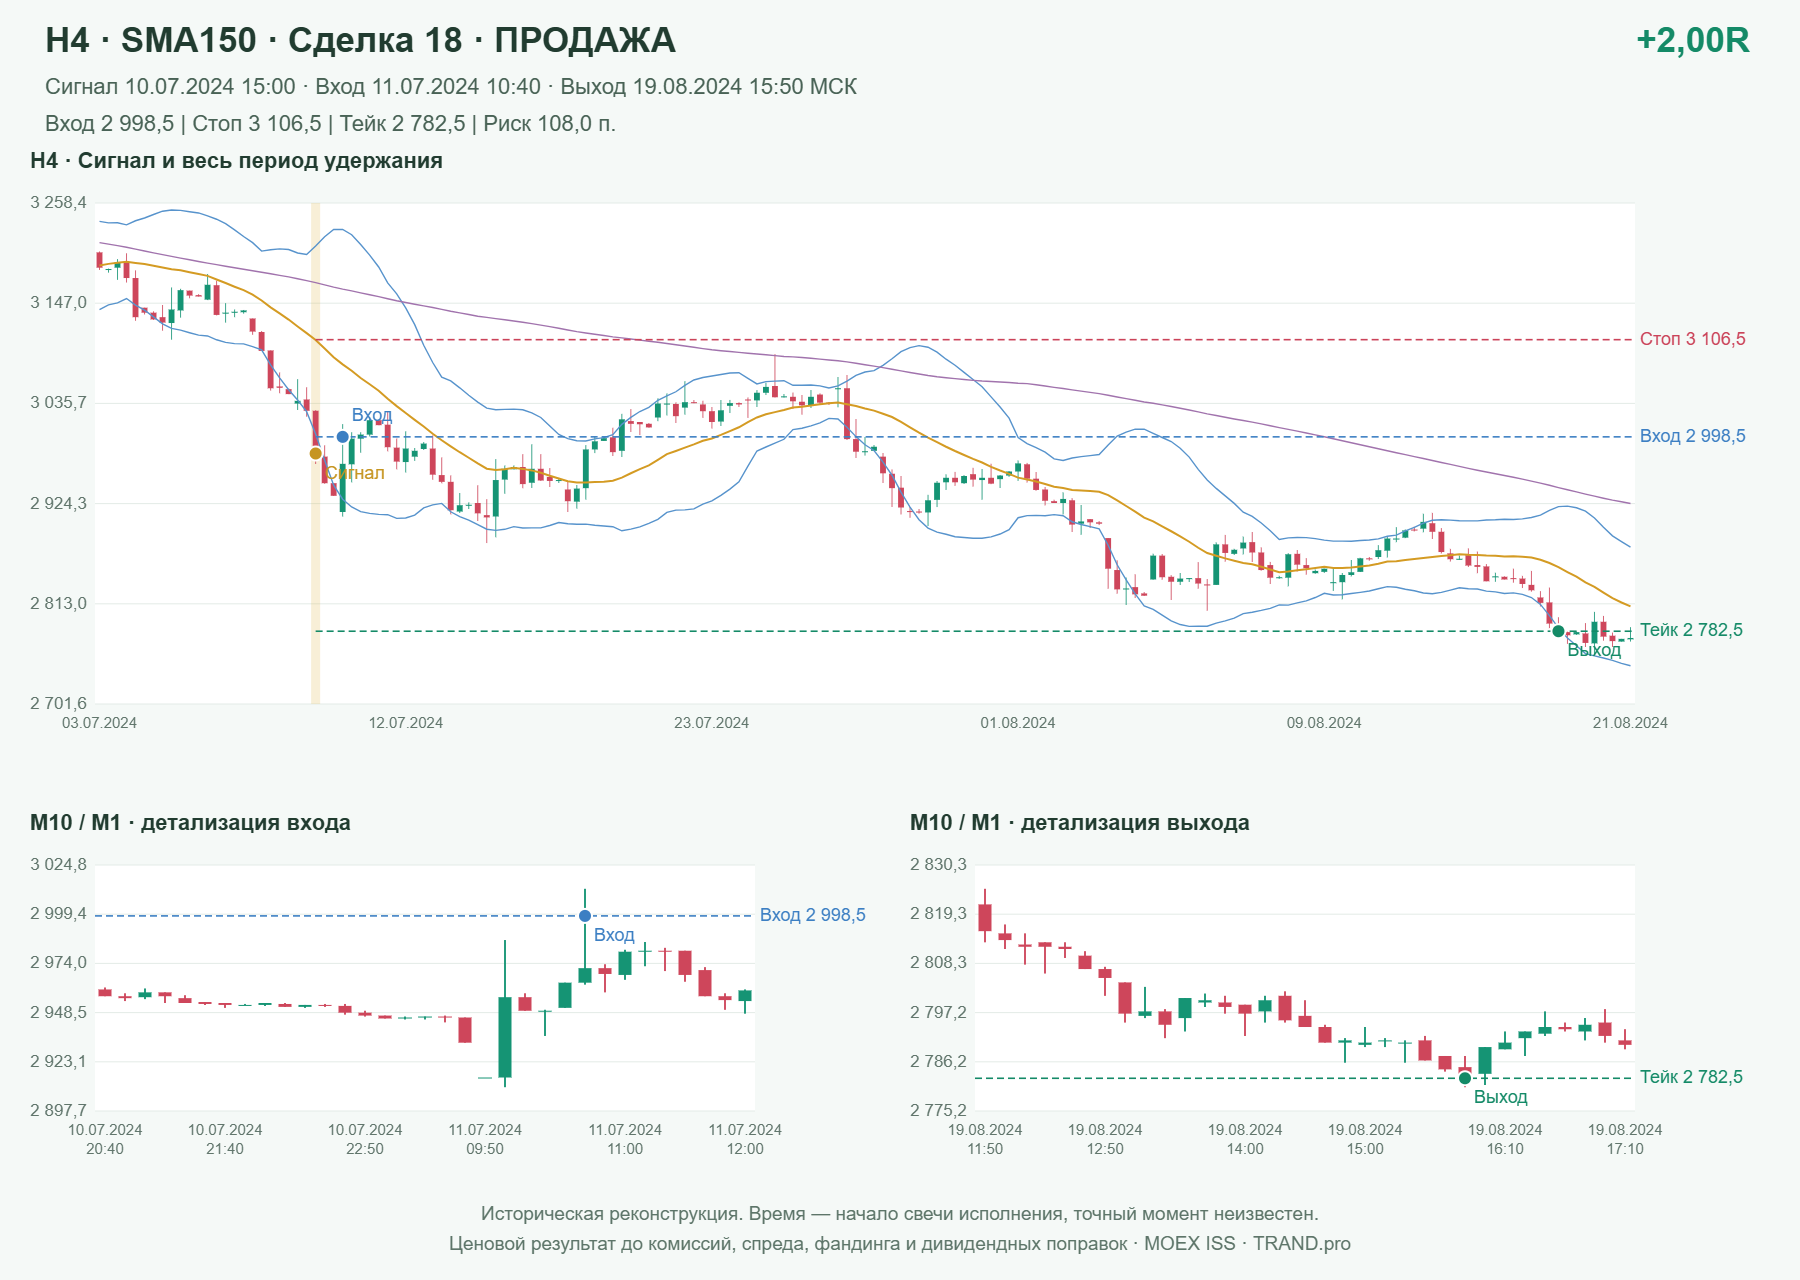Screen dimensions: 1800x1280
Task: Click '11.07.2024 12:00' on entry detail time axis
Action: tap(745, 1139)
